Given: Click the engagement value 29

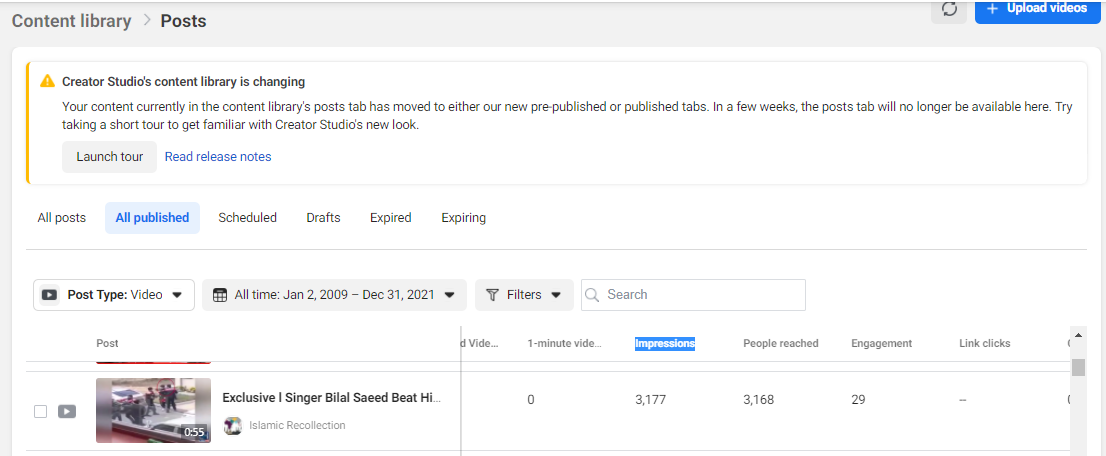Looking at the screenshot, I should click(x=858, y=400).
